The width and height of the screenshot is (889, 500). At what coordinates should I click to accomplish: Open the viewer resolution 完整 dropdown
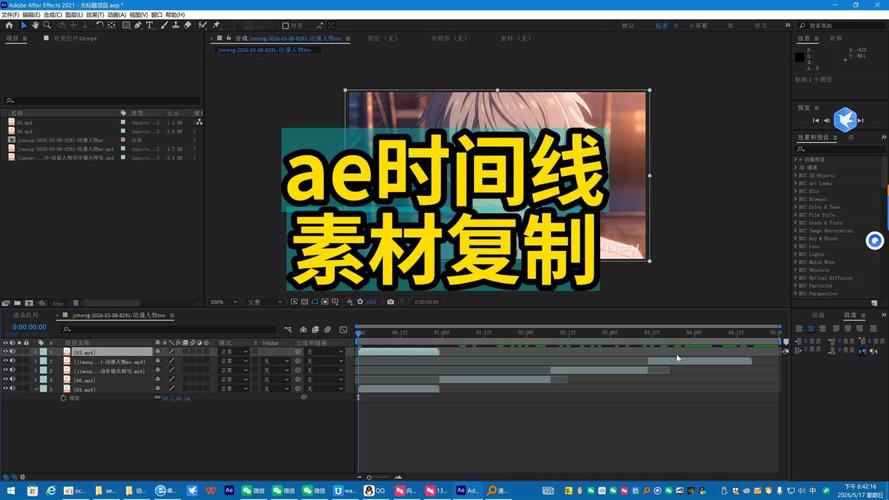point(264,302)
